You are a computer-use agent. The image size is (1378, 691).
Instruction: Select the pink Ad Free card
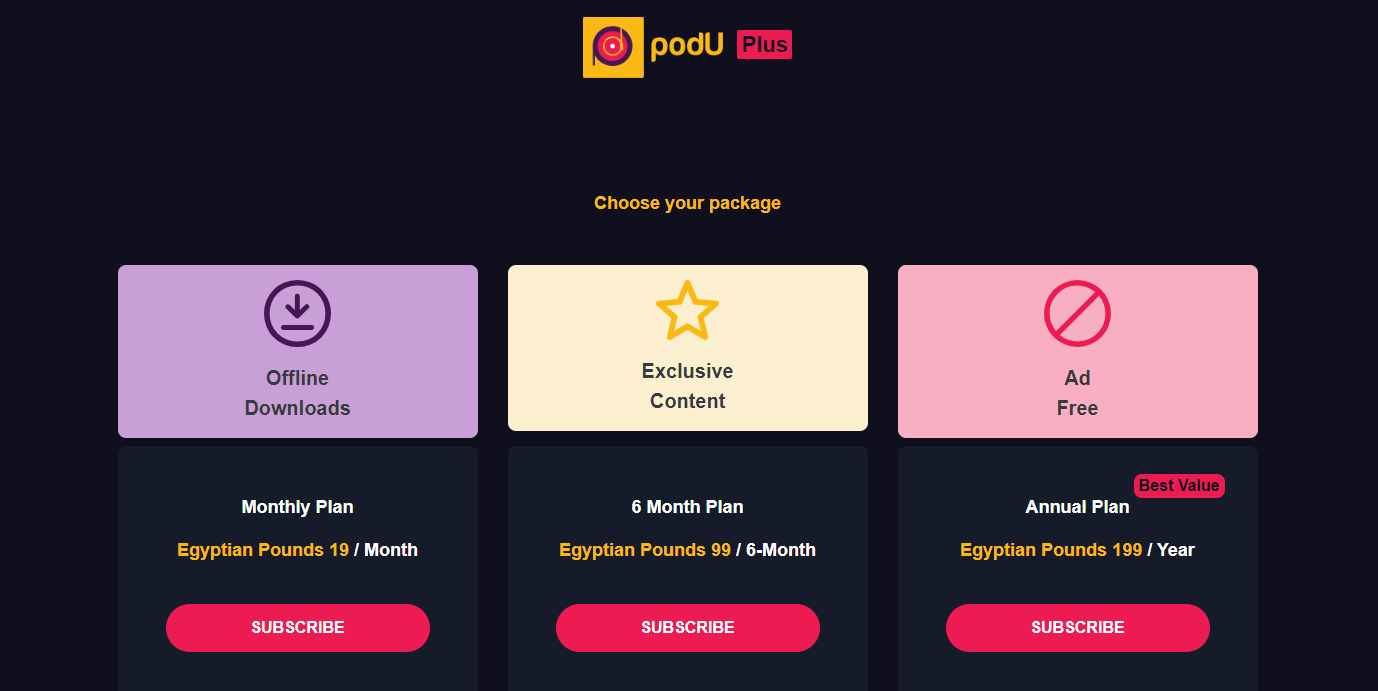(1078, 351)
